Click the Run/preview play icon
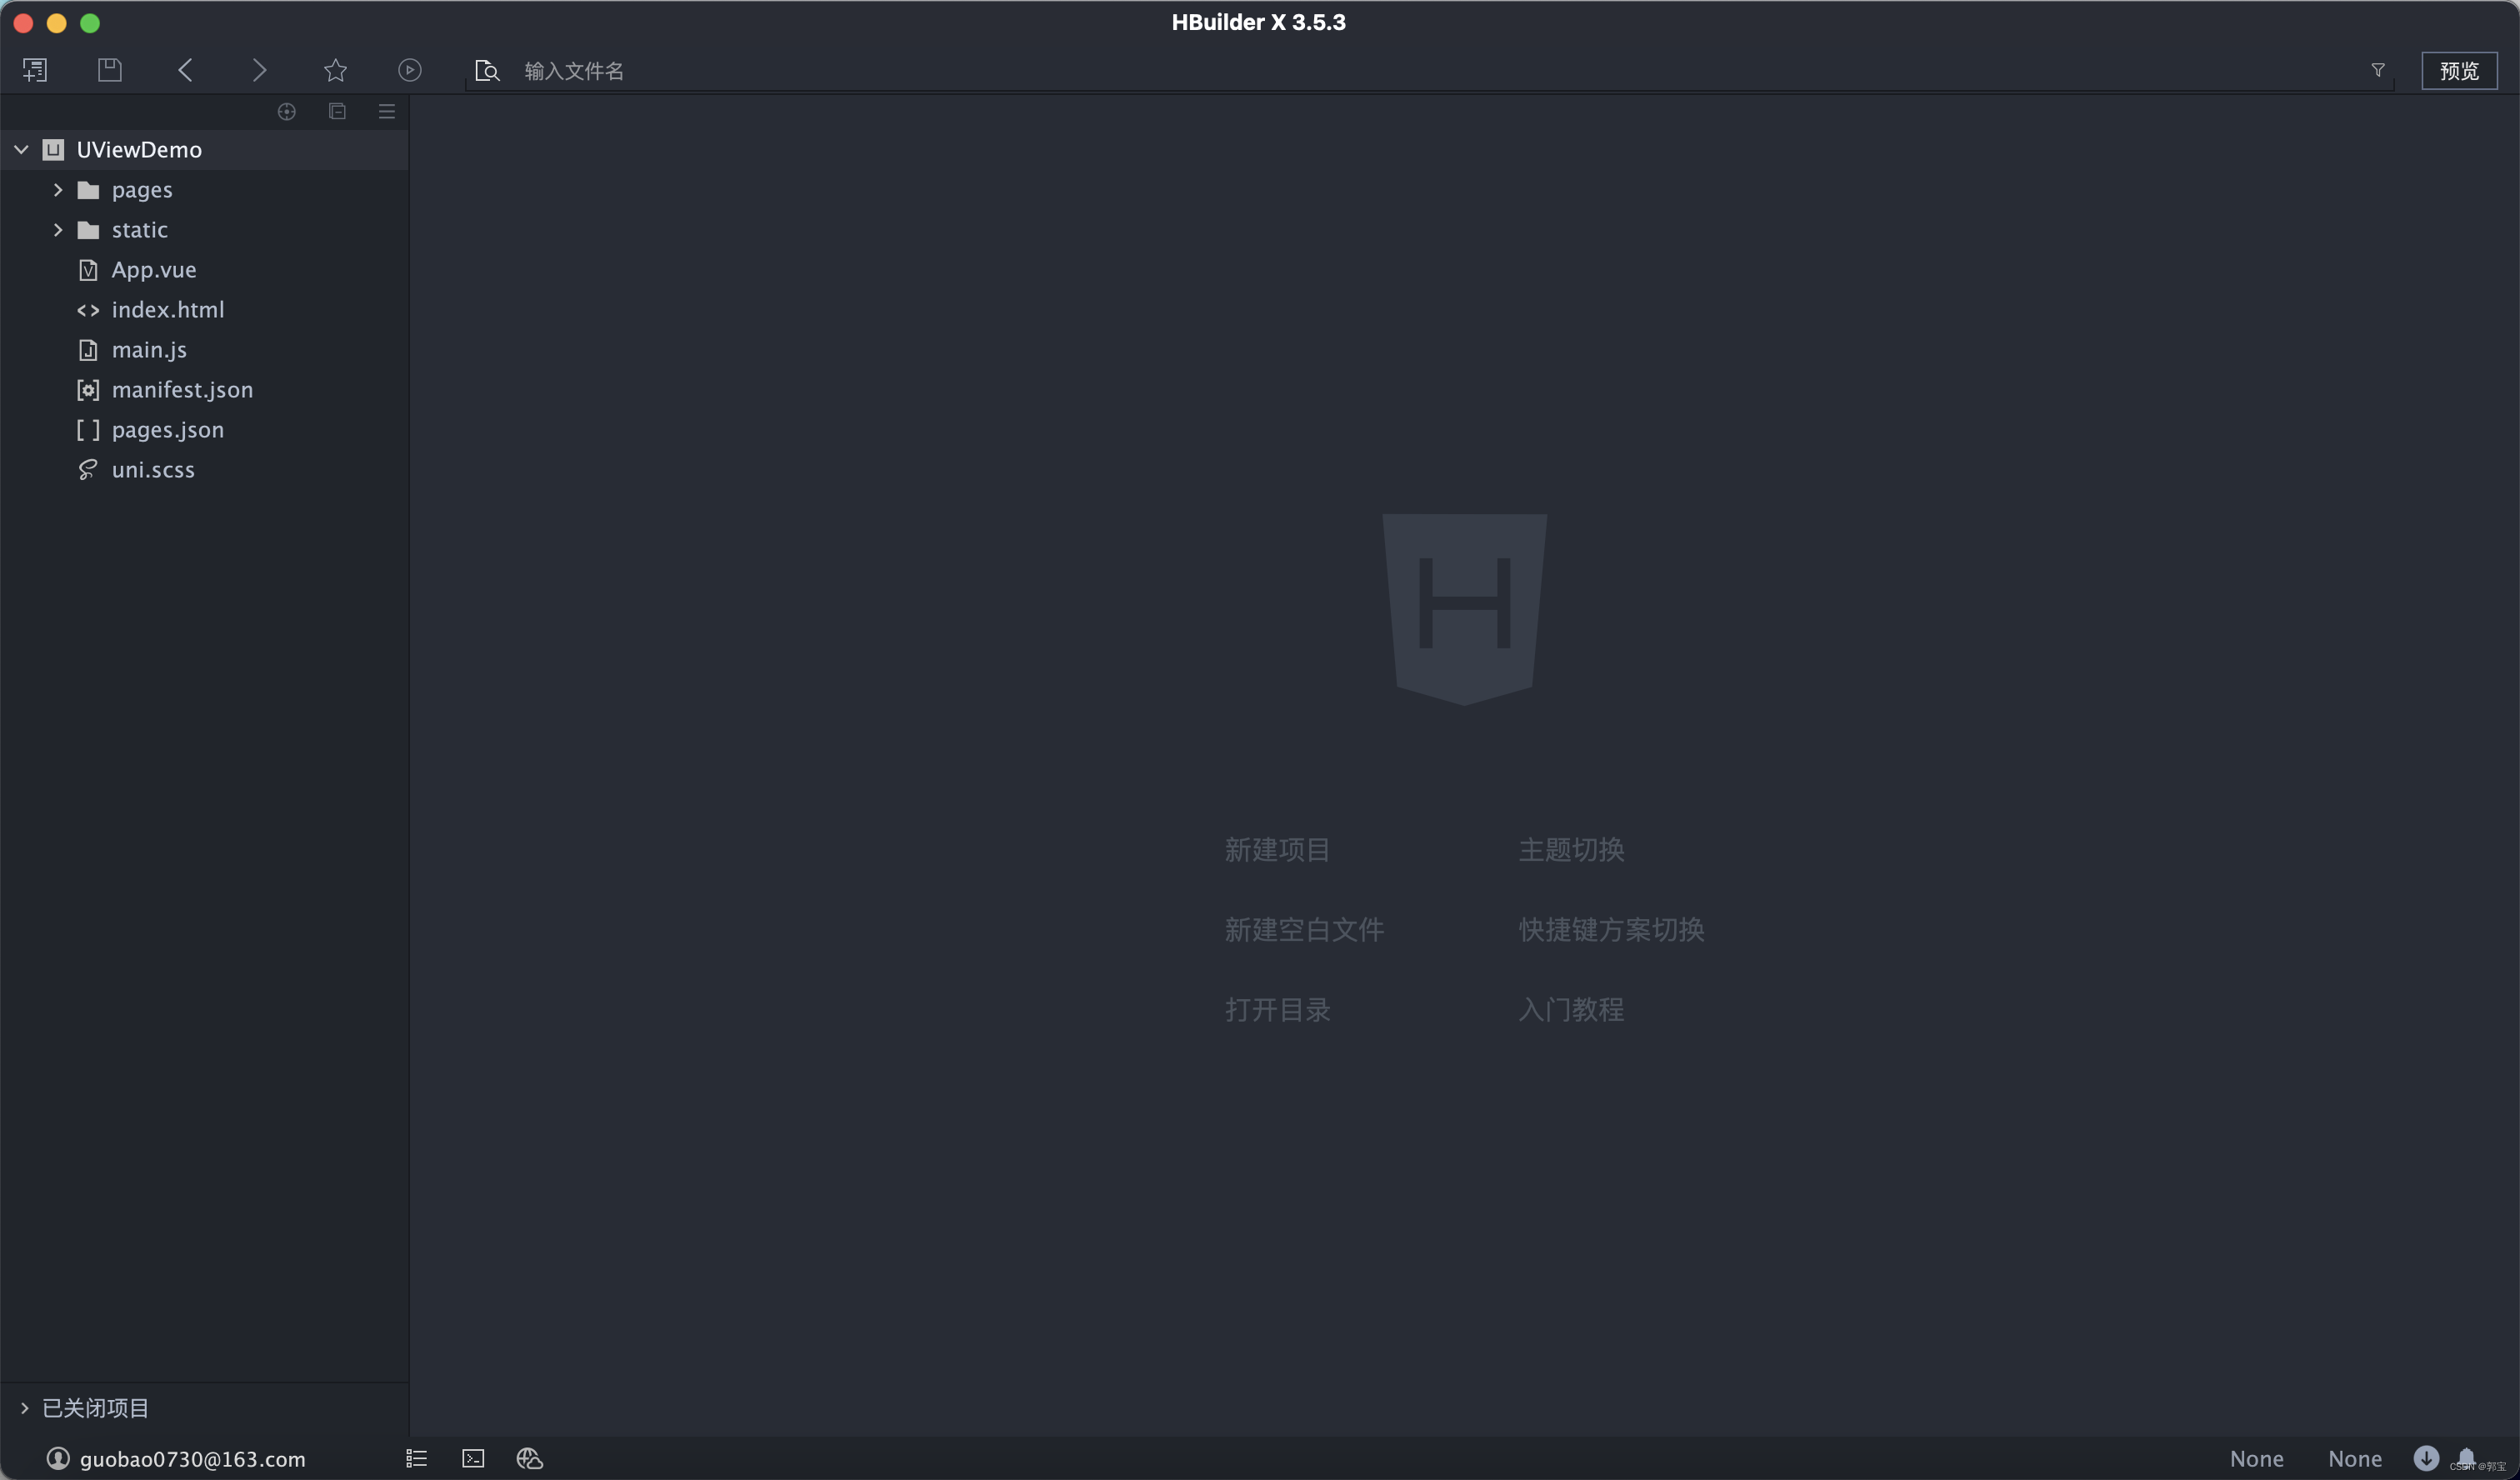This screenshot has width=2520, height=1480. tap(409, 70)
